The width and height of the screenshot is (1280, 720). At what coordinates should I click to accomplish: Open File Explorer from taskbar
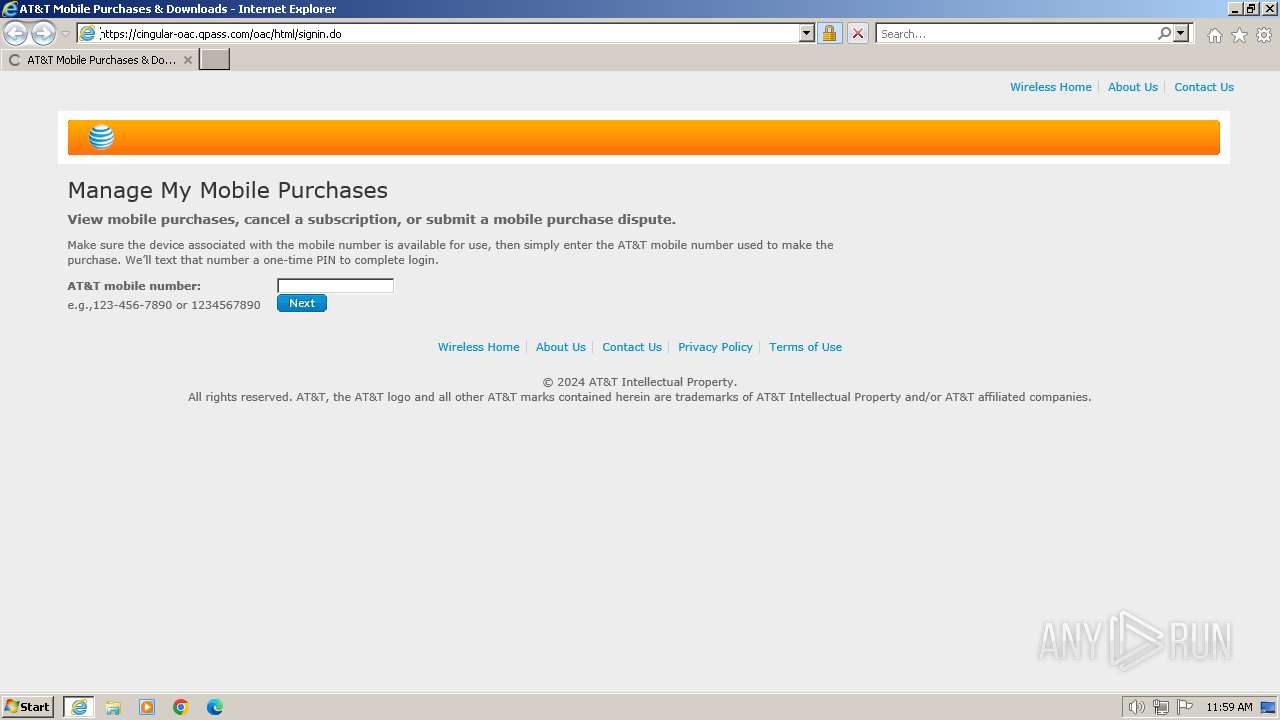pos(113,707)
